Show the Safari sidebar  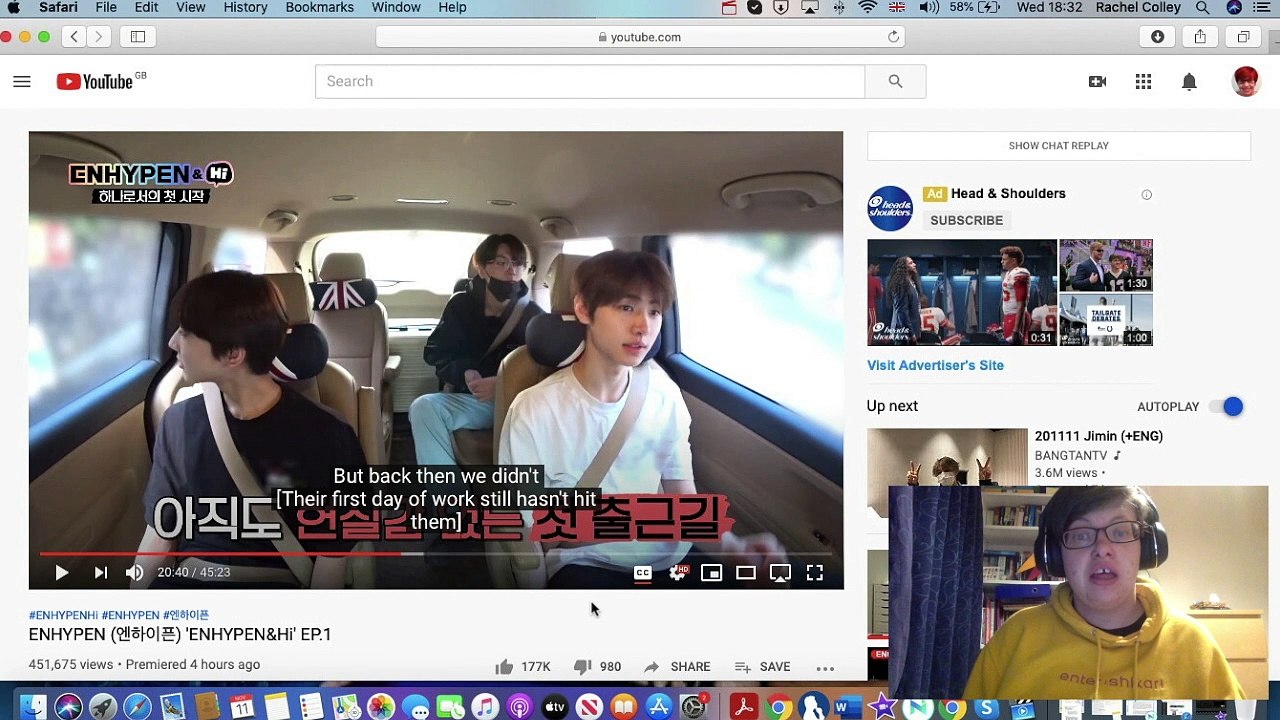point(138,37)
